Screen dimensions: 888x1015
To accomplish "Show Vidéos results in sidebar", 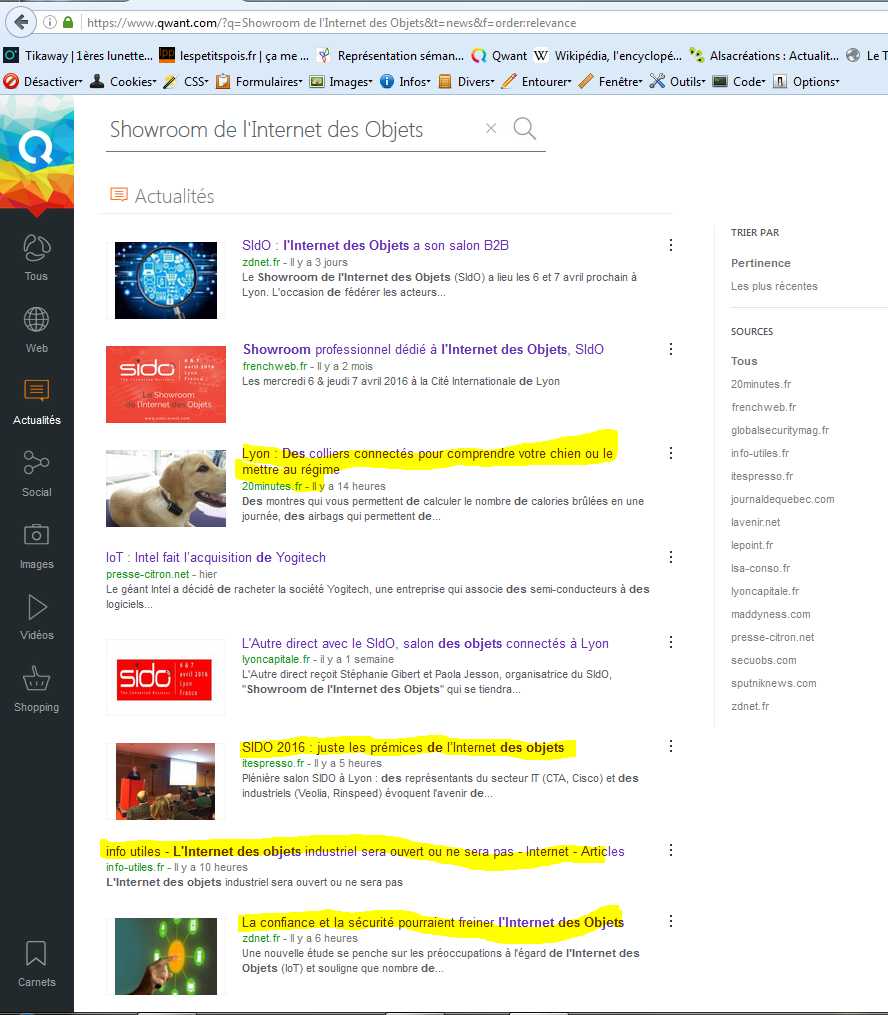I will click(x=36, y=615).
